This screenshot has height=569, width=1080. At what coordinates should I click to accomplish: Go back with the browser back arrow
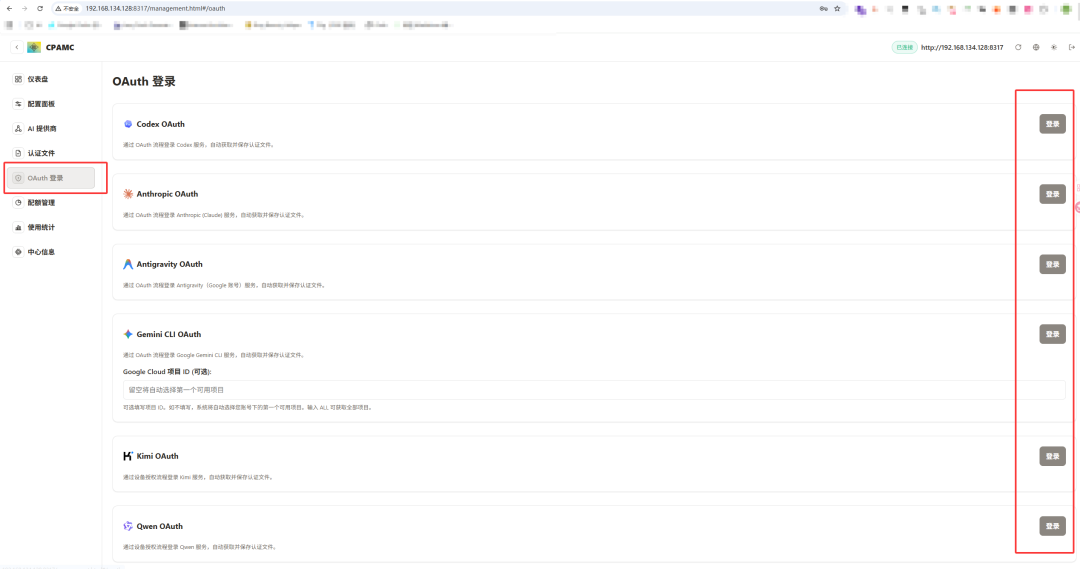coord(9,8)
